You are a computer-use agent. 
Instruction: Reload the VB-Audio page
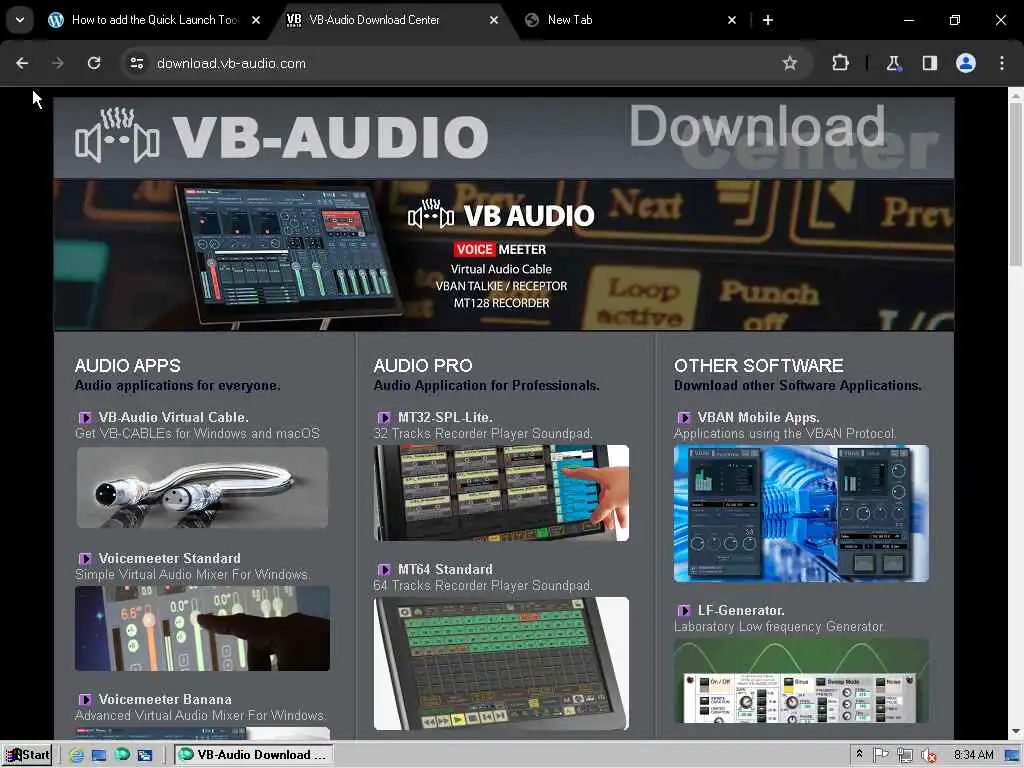94,63
